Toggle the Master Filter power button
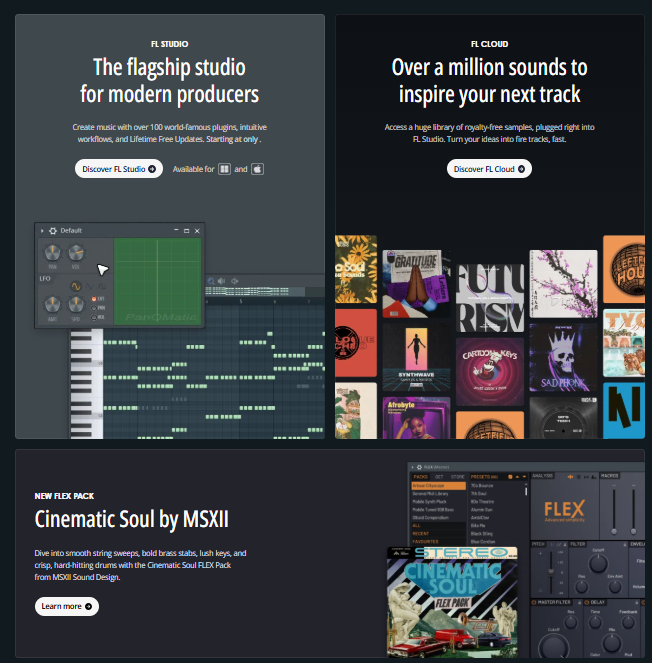Screen dimensions: 652x663 [534, 602]
